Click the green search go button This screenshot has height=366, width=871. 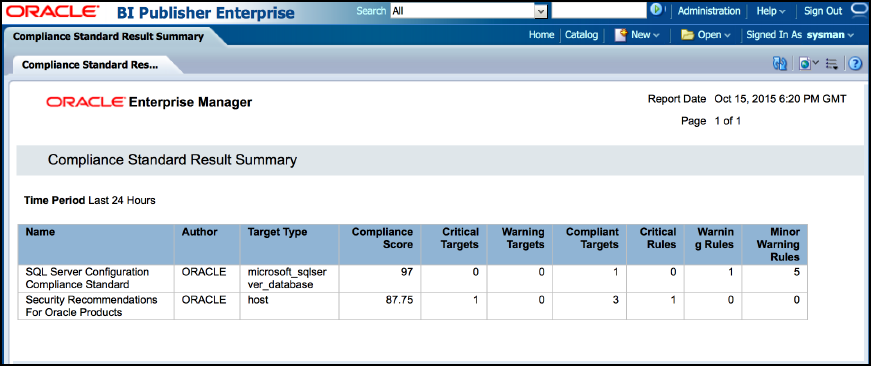click(x=657, y=10)
